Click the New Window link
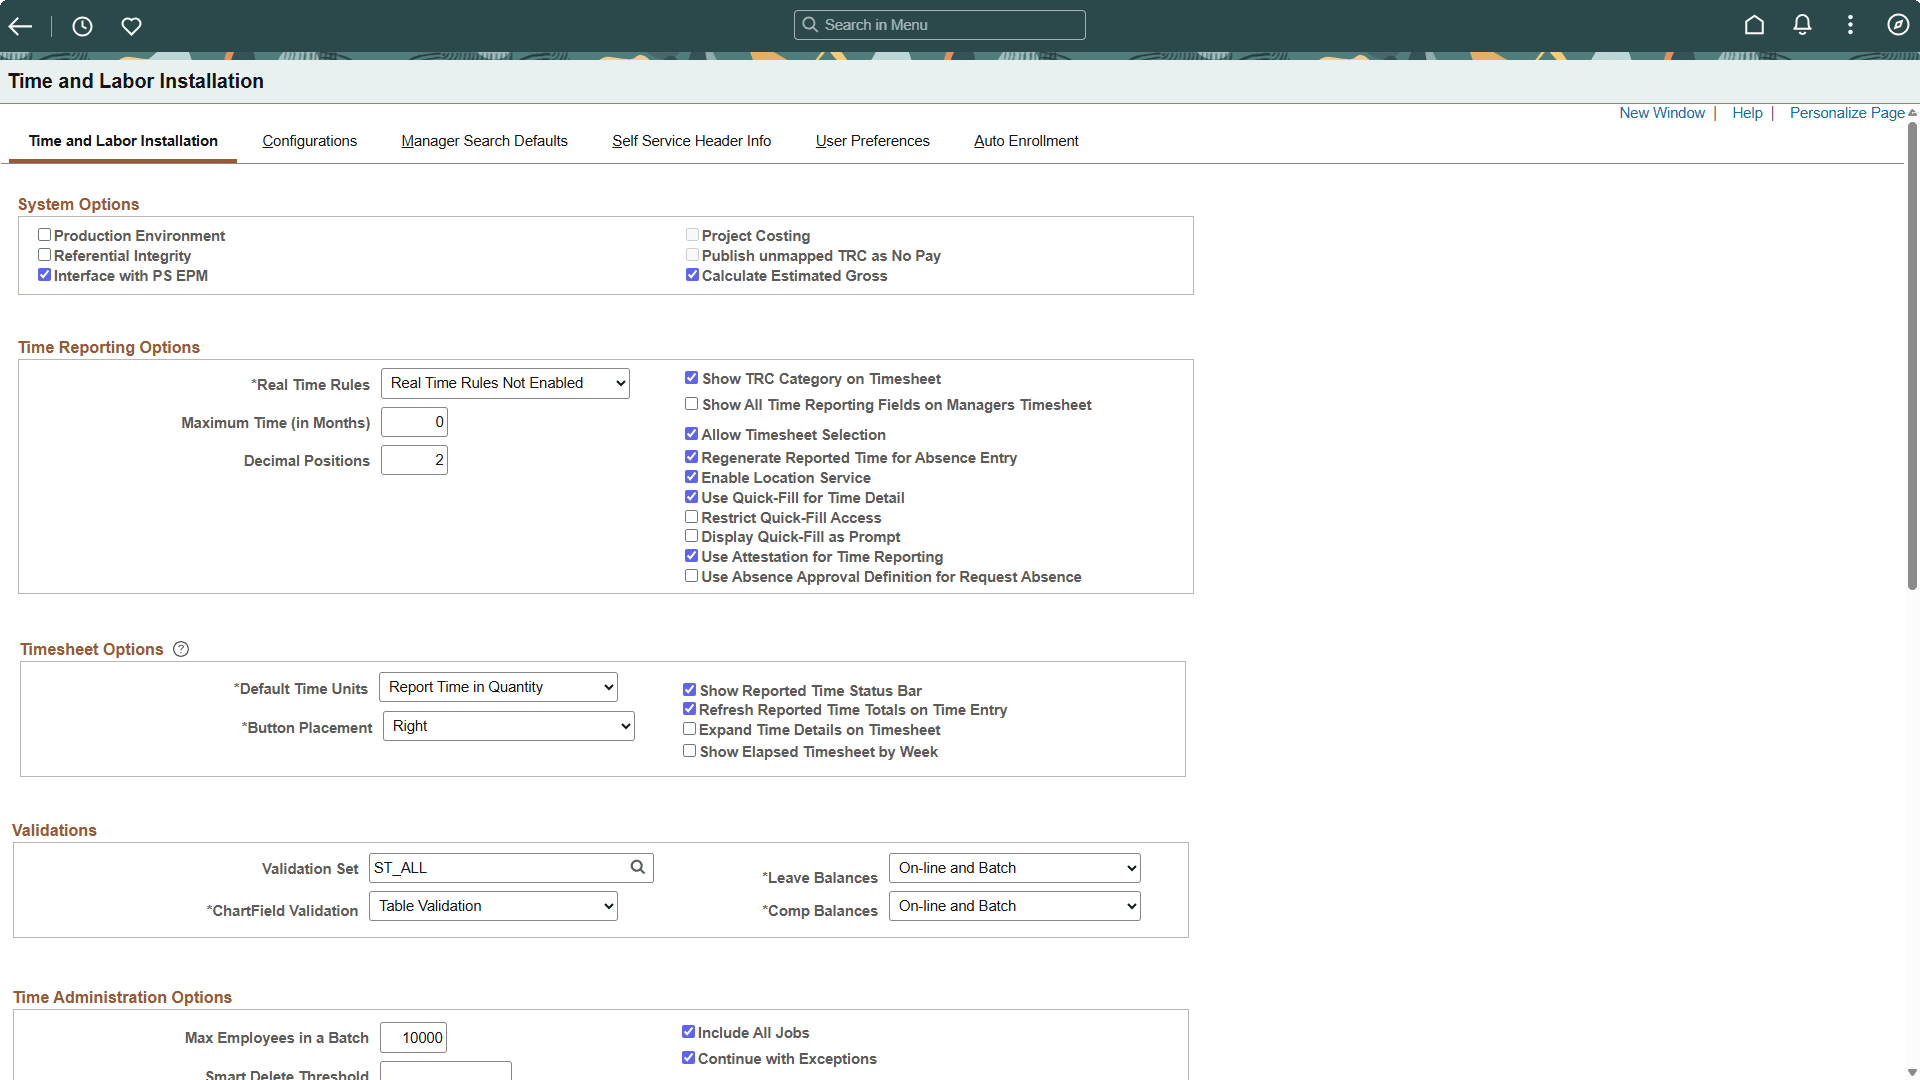This screenshot has height=1080, width=1920. (x=1662, y=113)
